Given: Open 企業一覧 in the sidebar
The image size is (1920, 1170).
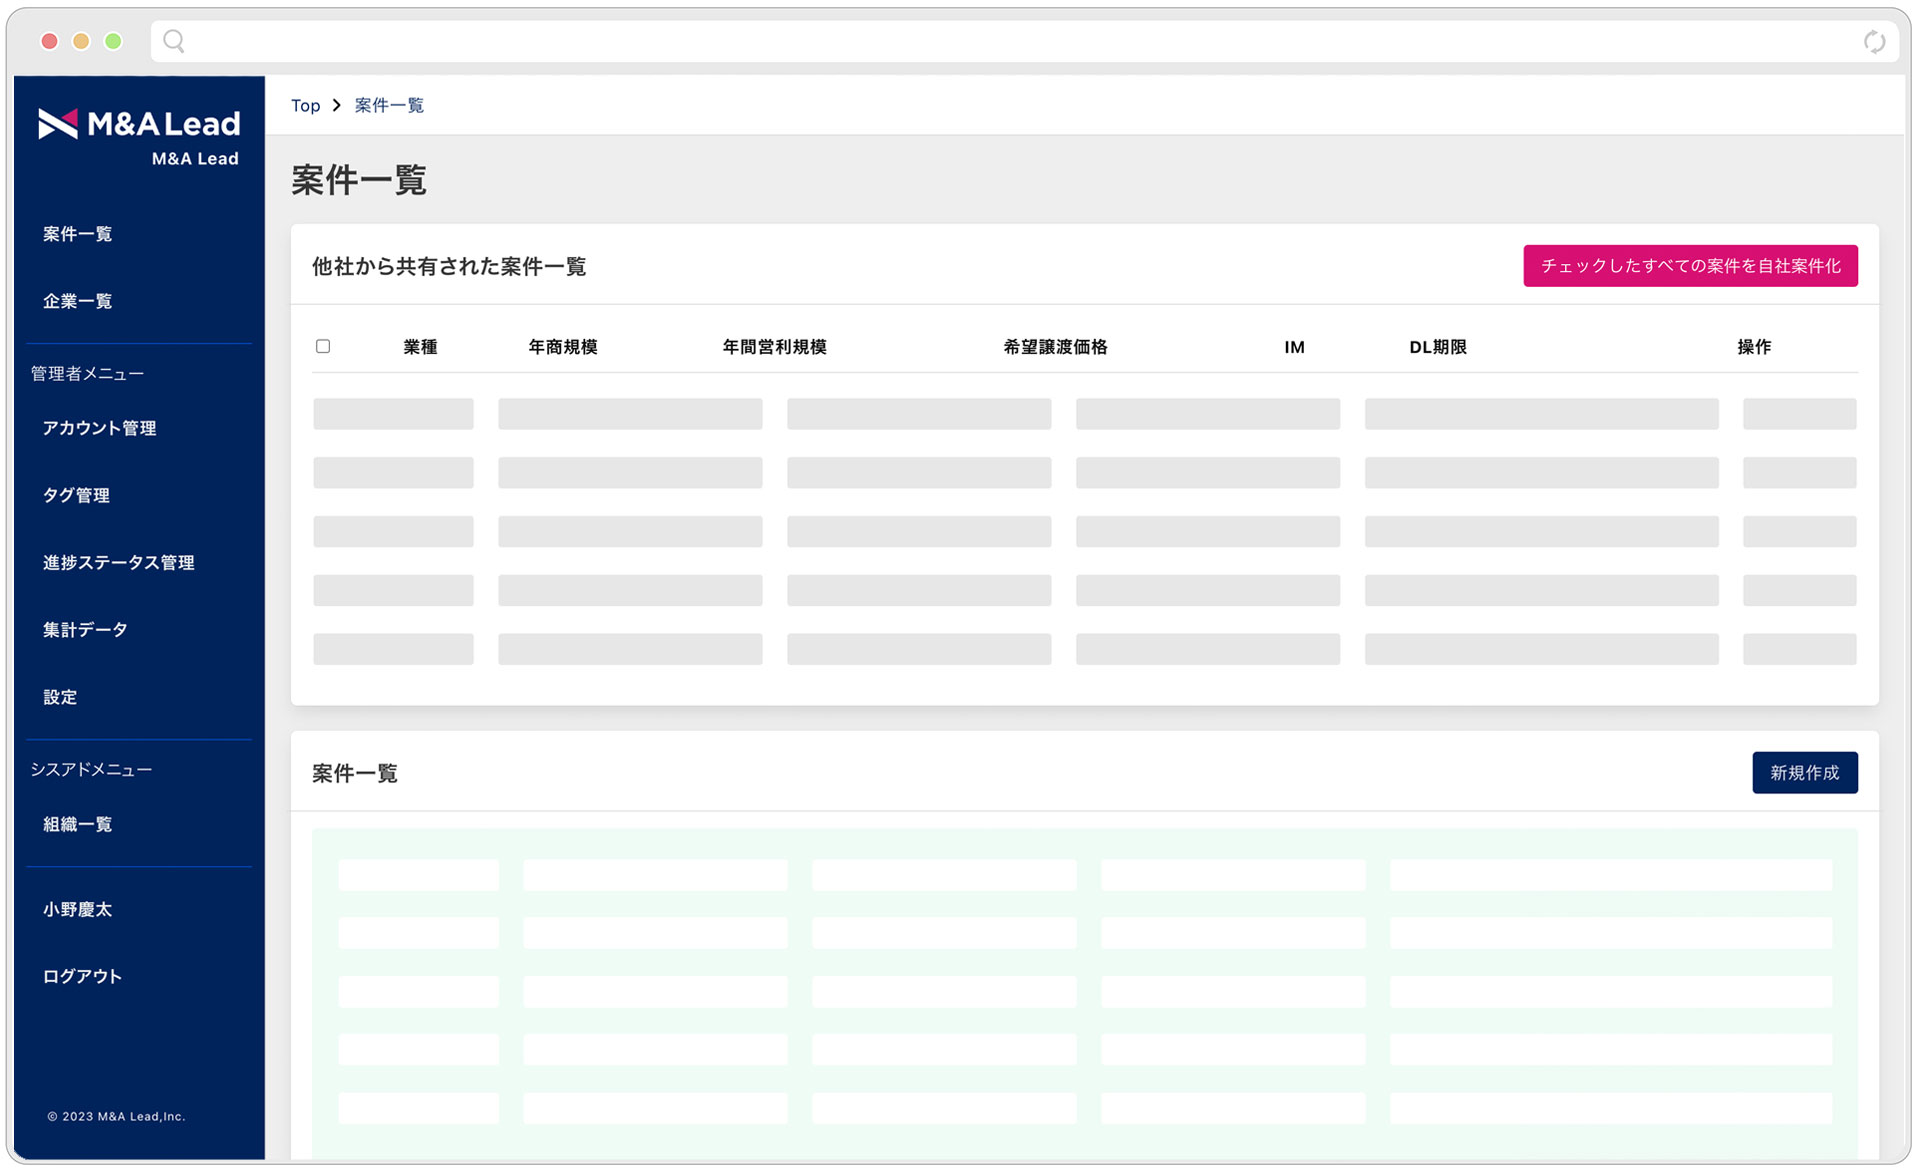Looking at the screenshot, I should pyautogui.click(x=77, y=301).
